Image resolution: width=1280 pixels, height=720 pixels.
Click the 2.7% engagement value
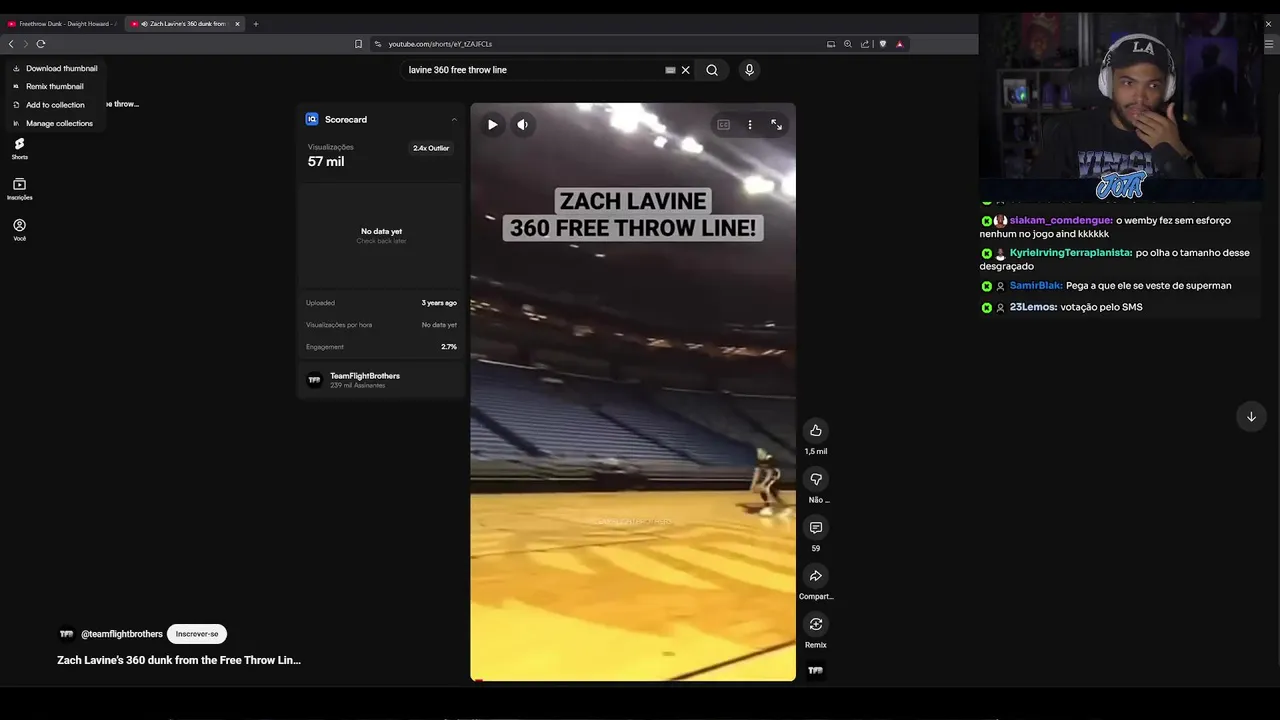(x=449, y=347)
